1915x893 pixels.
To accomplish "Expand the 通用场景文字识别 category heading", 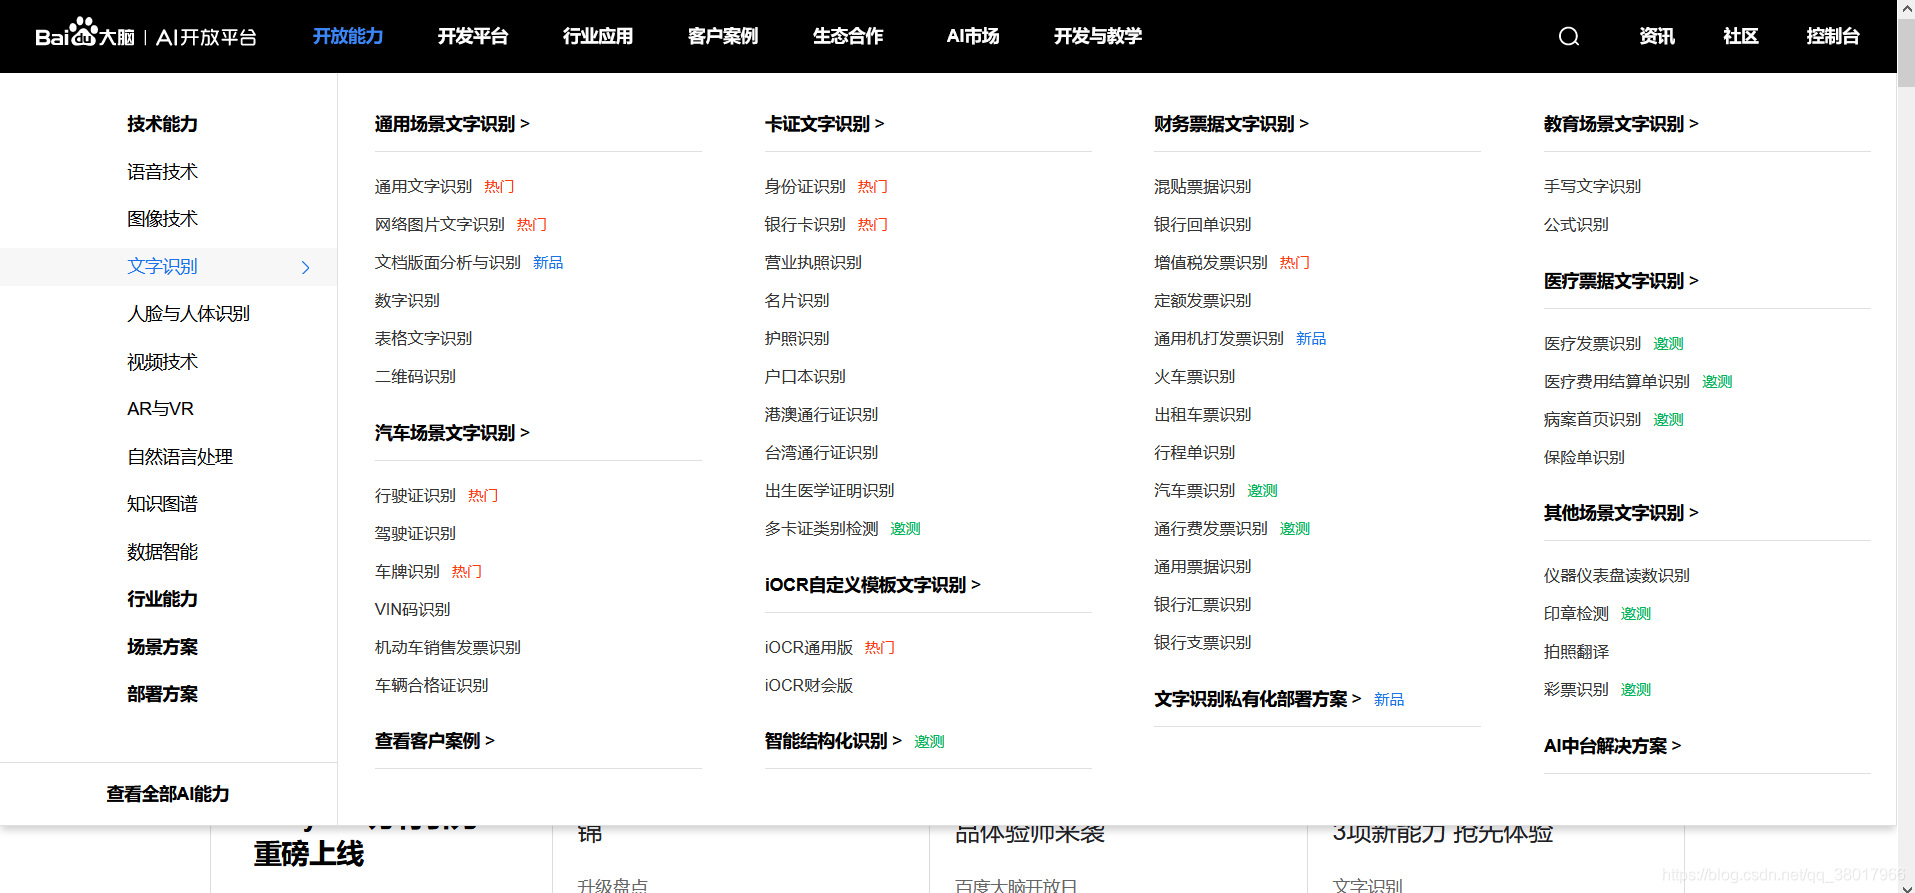I will (452, 124).
